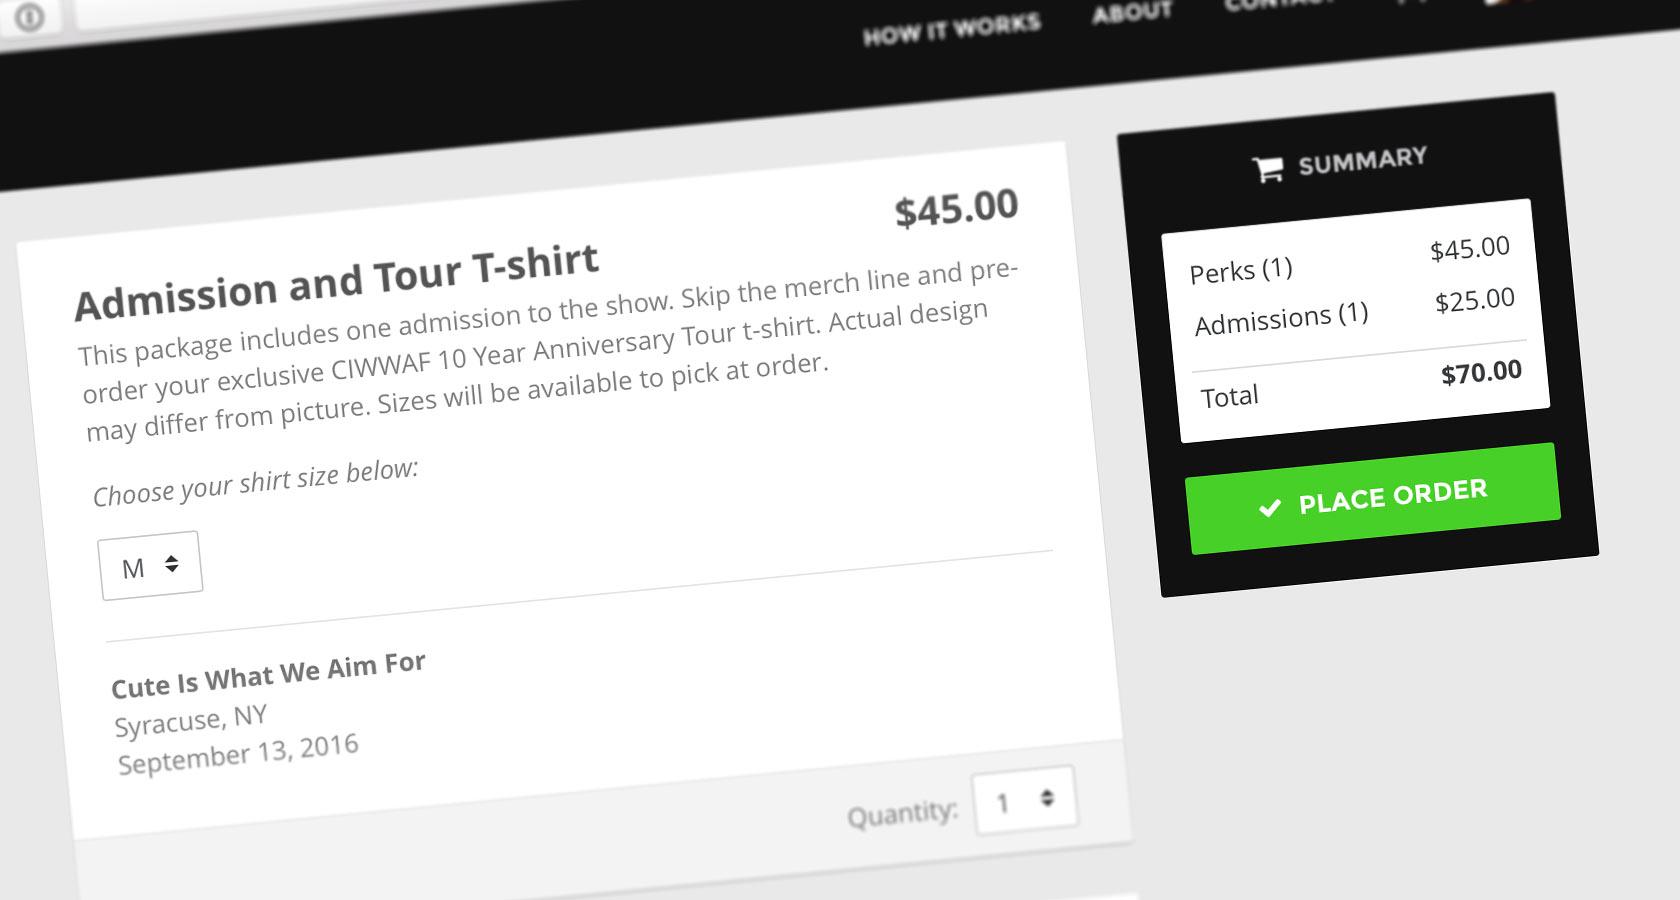The image size is (1680, 900).
Task: Click the shirt size selector arrows
Action: [x=170, y=564]
